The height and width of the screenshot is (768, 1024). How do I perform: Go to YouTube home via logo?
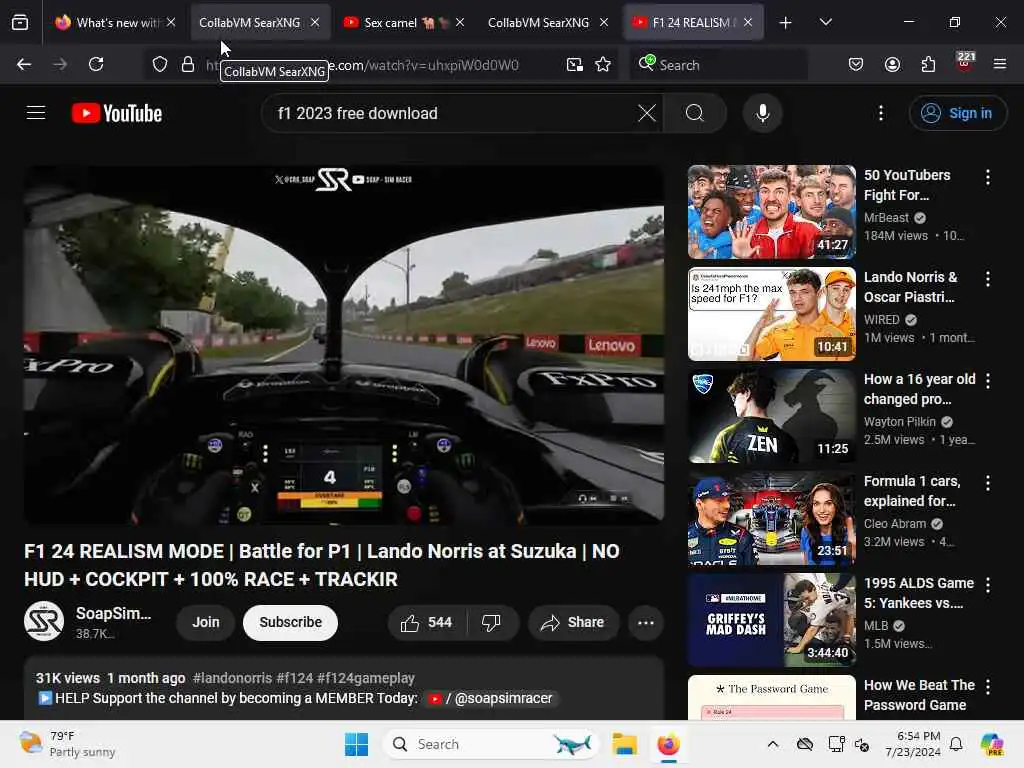[x=117, y=113]
